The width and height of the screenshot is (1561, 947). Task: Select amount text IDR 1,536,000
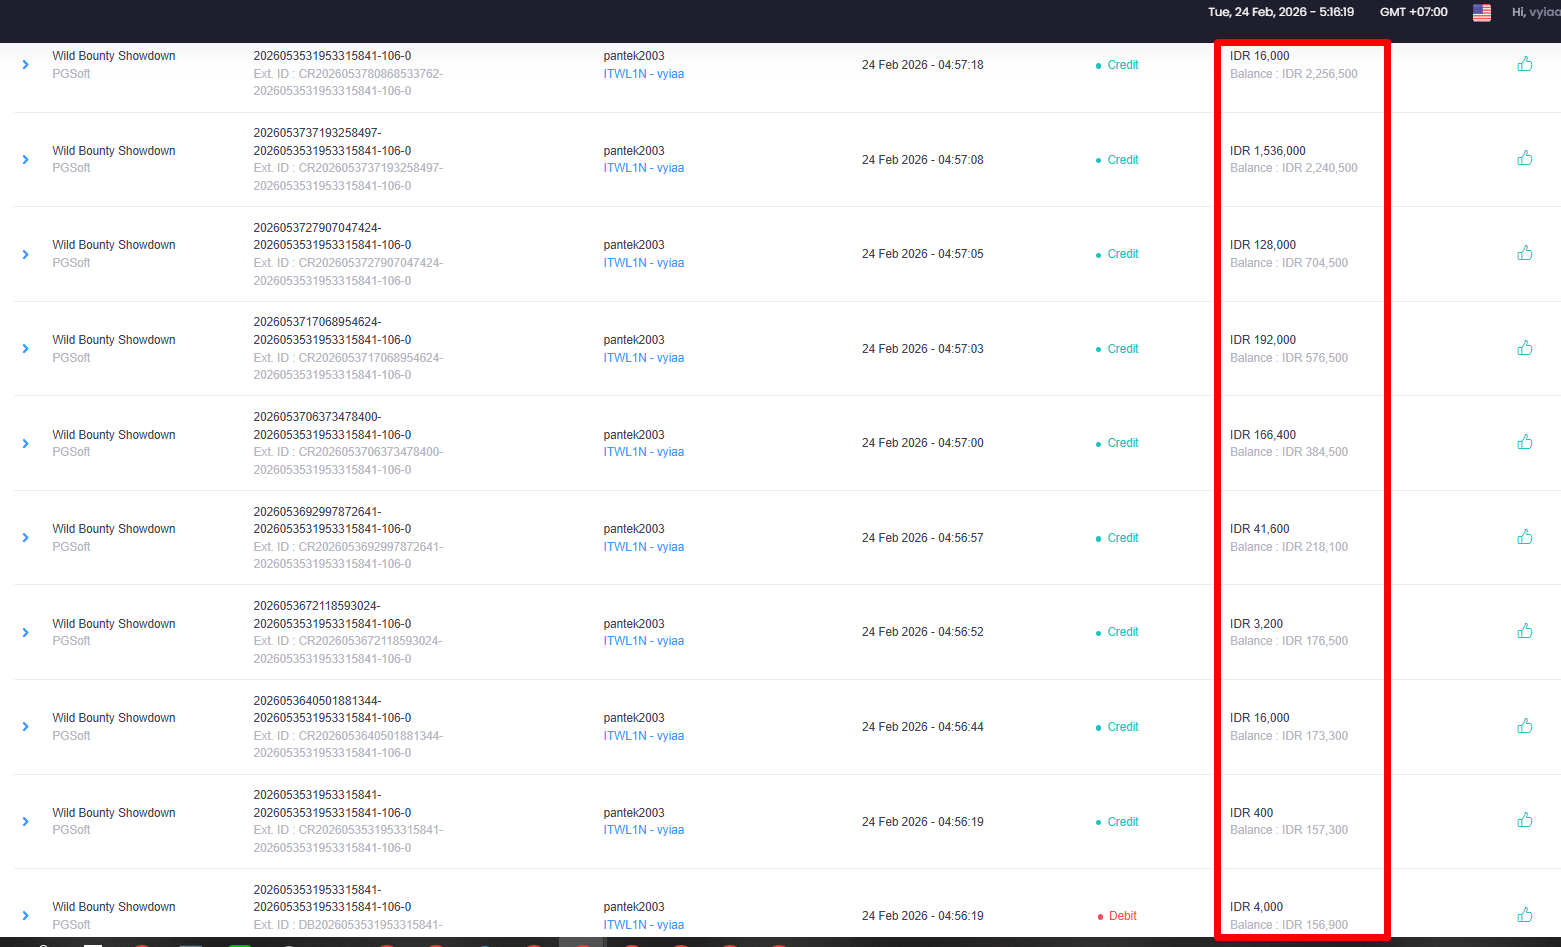1268,151
